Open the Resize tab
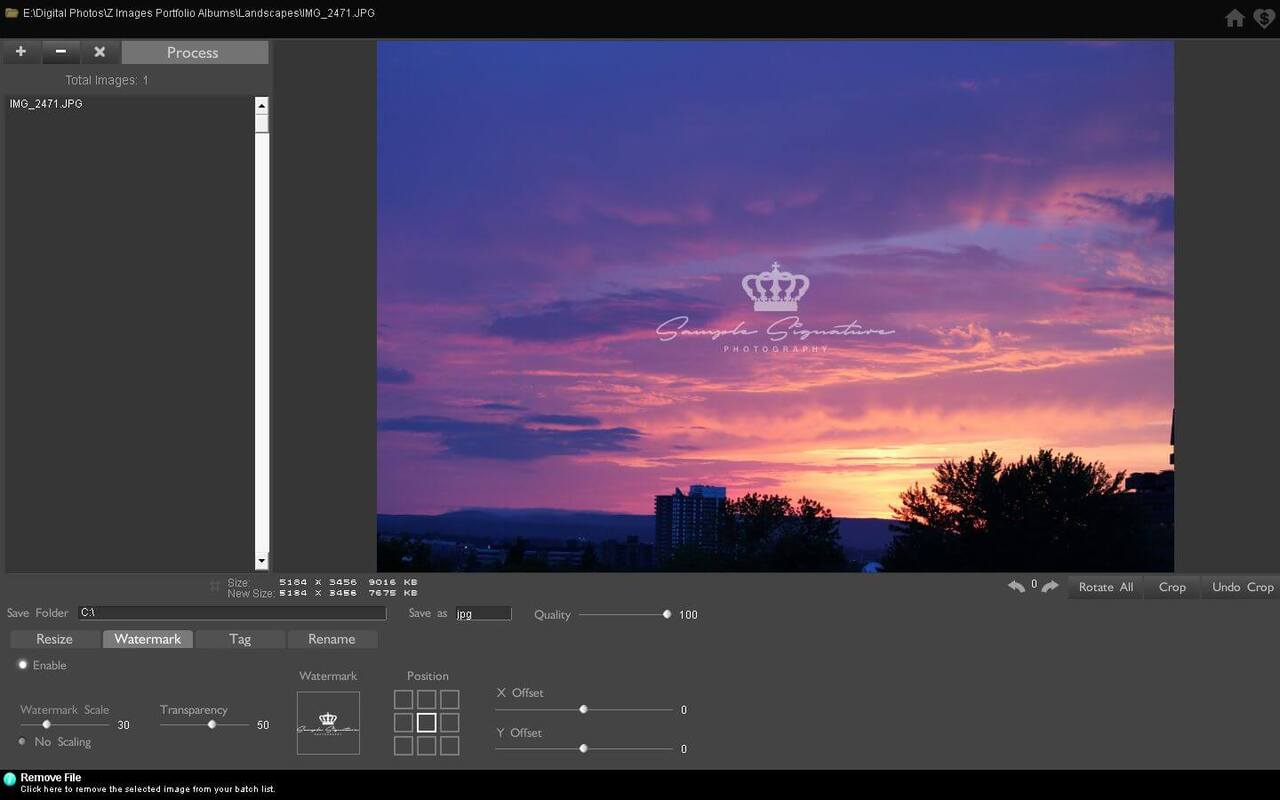The width and height of the screenshot is (1280, 800). click(x=55, y=639)
